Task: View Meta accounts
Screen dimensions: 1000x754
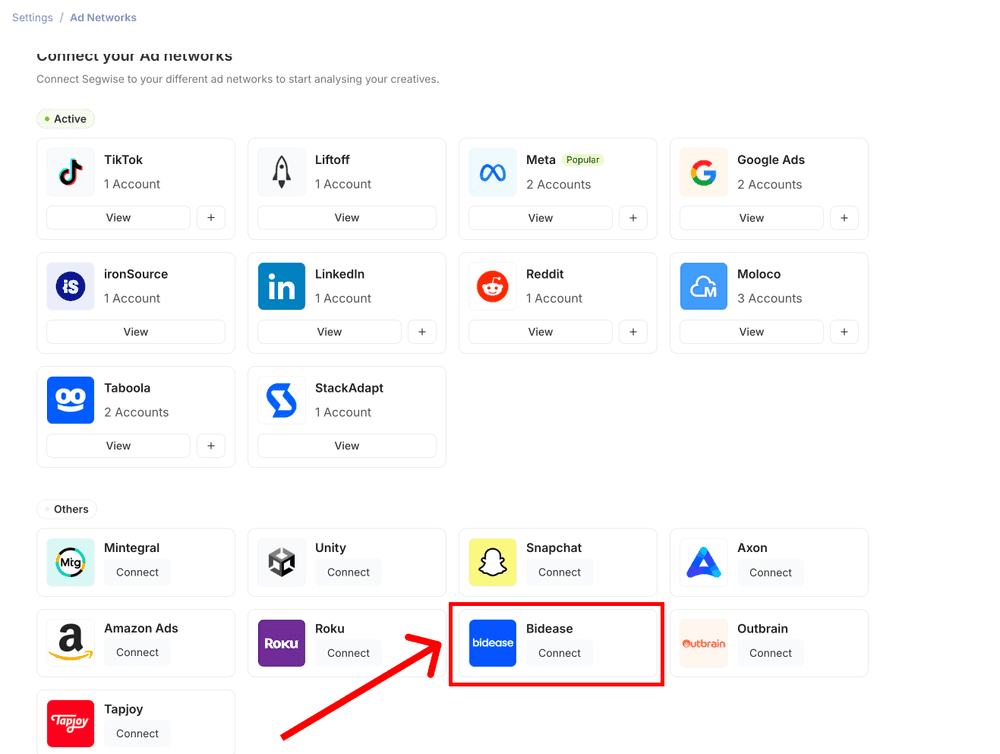Action: [540, 218]
